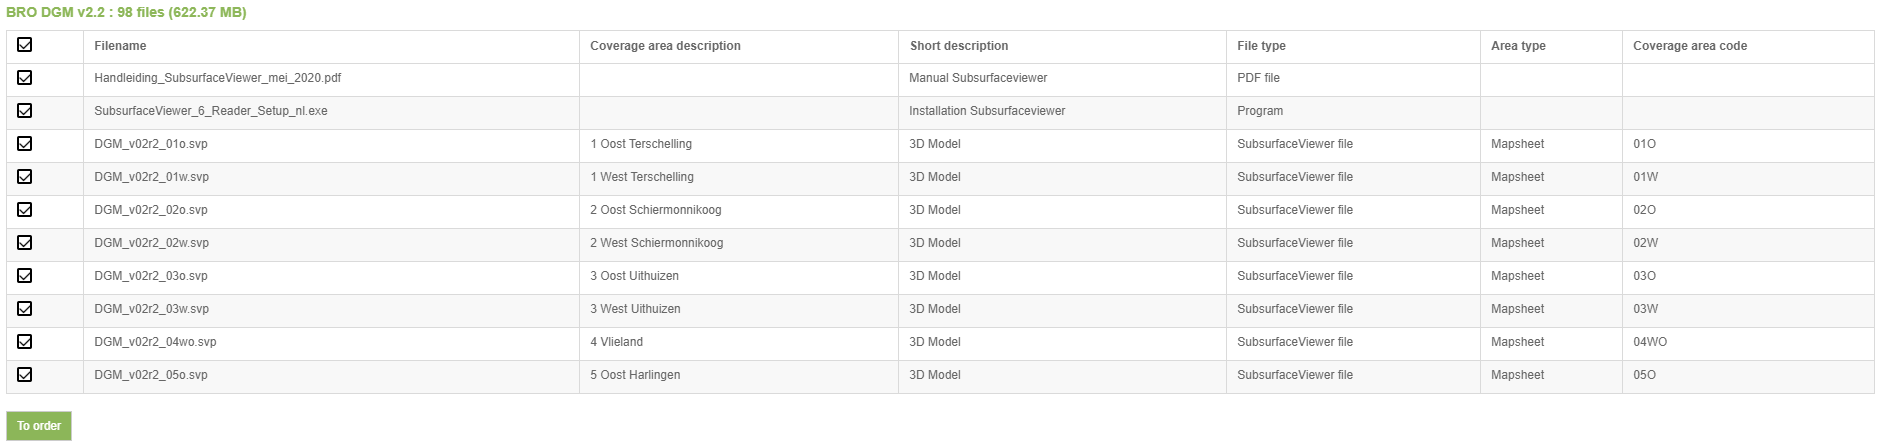Click the File type column header
This screenshot has width=1887, height=447.
(x=1261, y=46)
